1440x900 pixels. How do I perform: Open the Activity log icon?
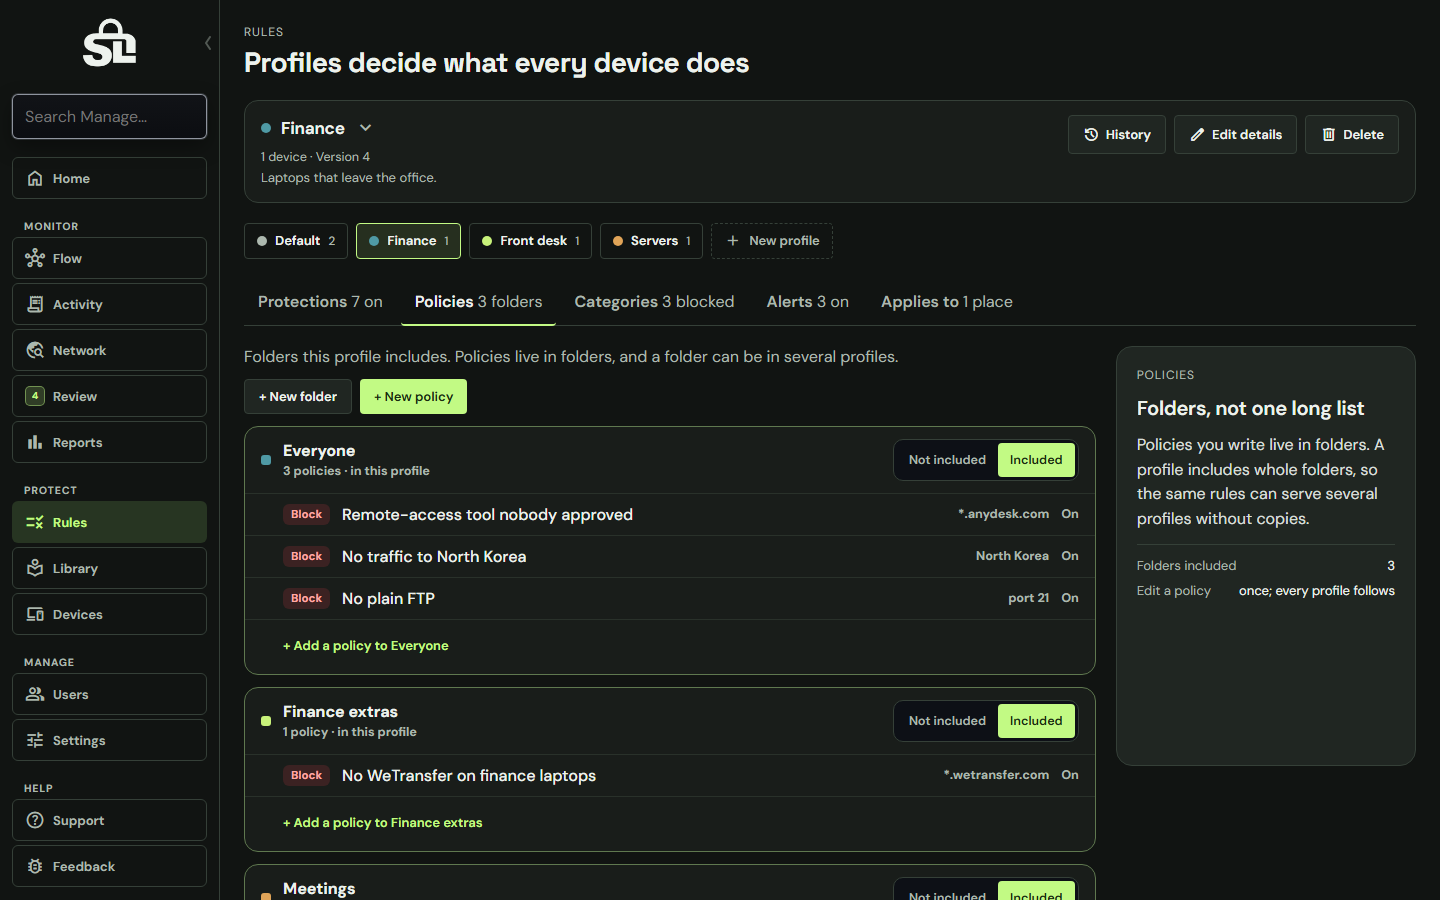(35, 304)
